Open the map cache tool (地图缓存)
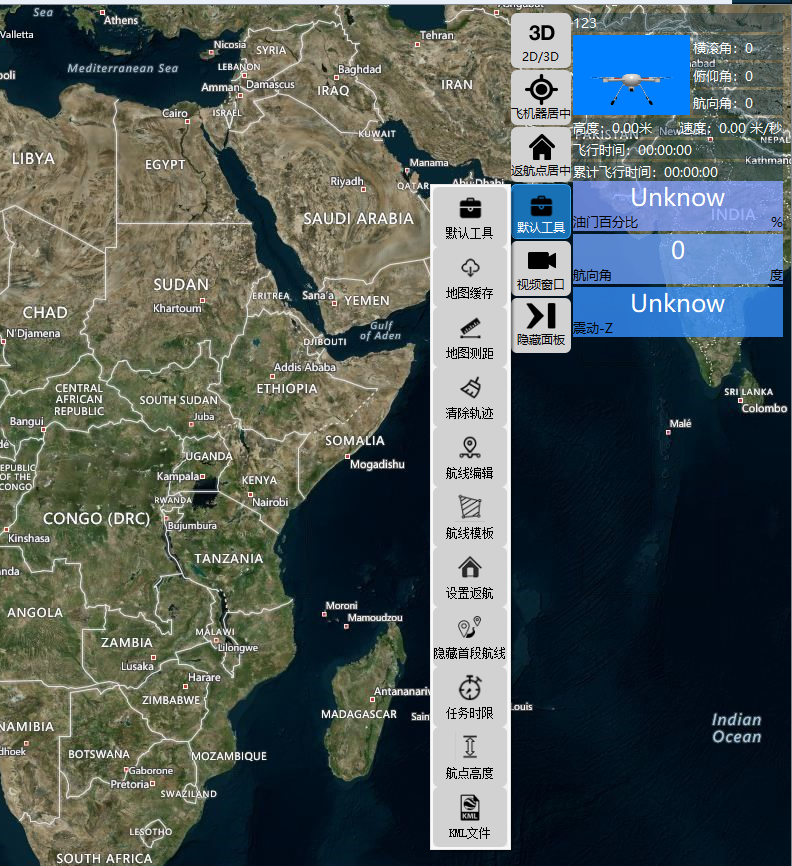The image size is (792, 866). (469, 278)
